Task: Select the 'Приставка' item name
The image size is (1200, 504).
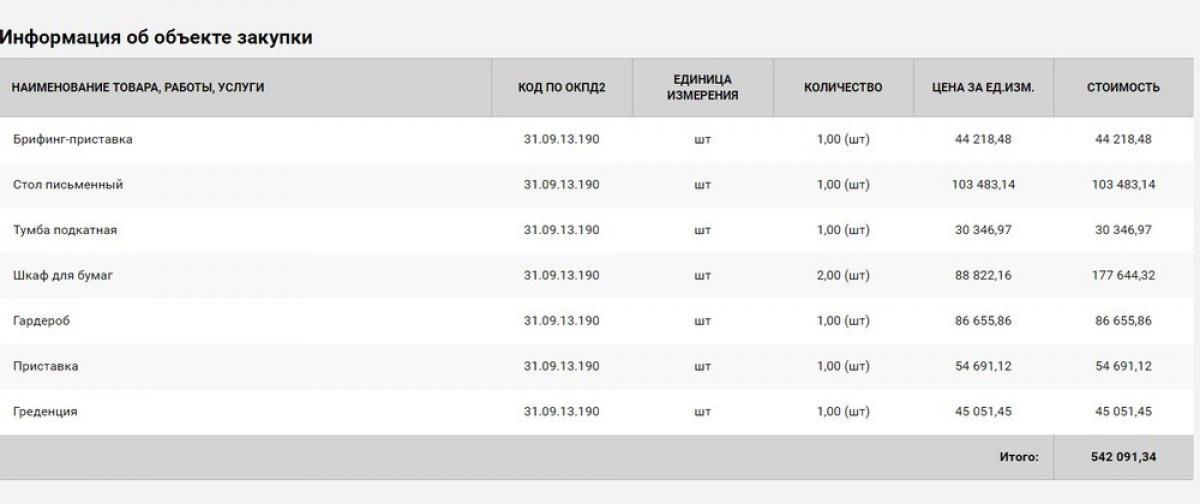Action: click(46, 366)
